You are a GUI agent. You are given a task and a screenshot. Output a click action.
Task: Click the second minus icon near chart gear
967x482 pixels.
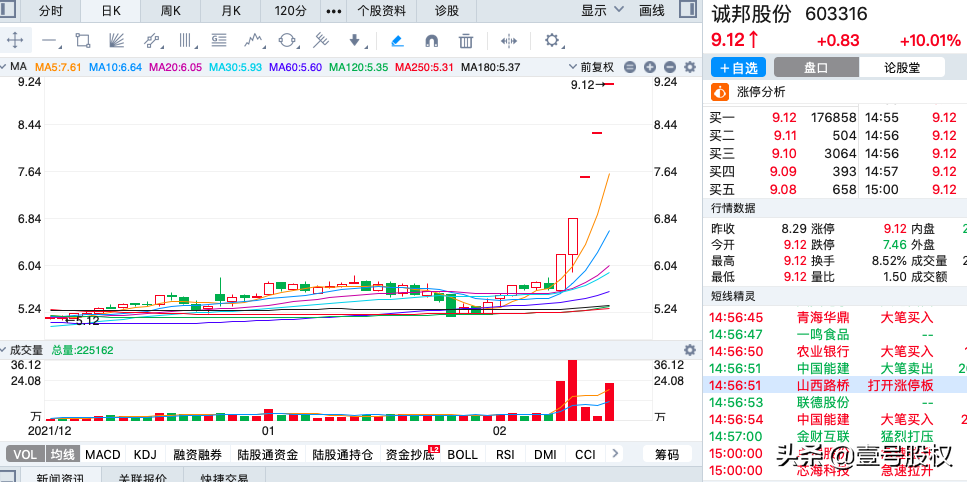click(x=670, y=67)
